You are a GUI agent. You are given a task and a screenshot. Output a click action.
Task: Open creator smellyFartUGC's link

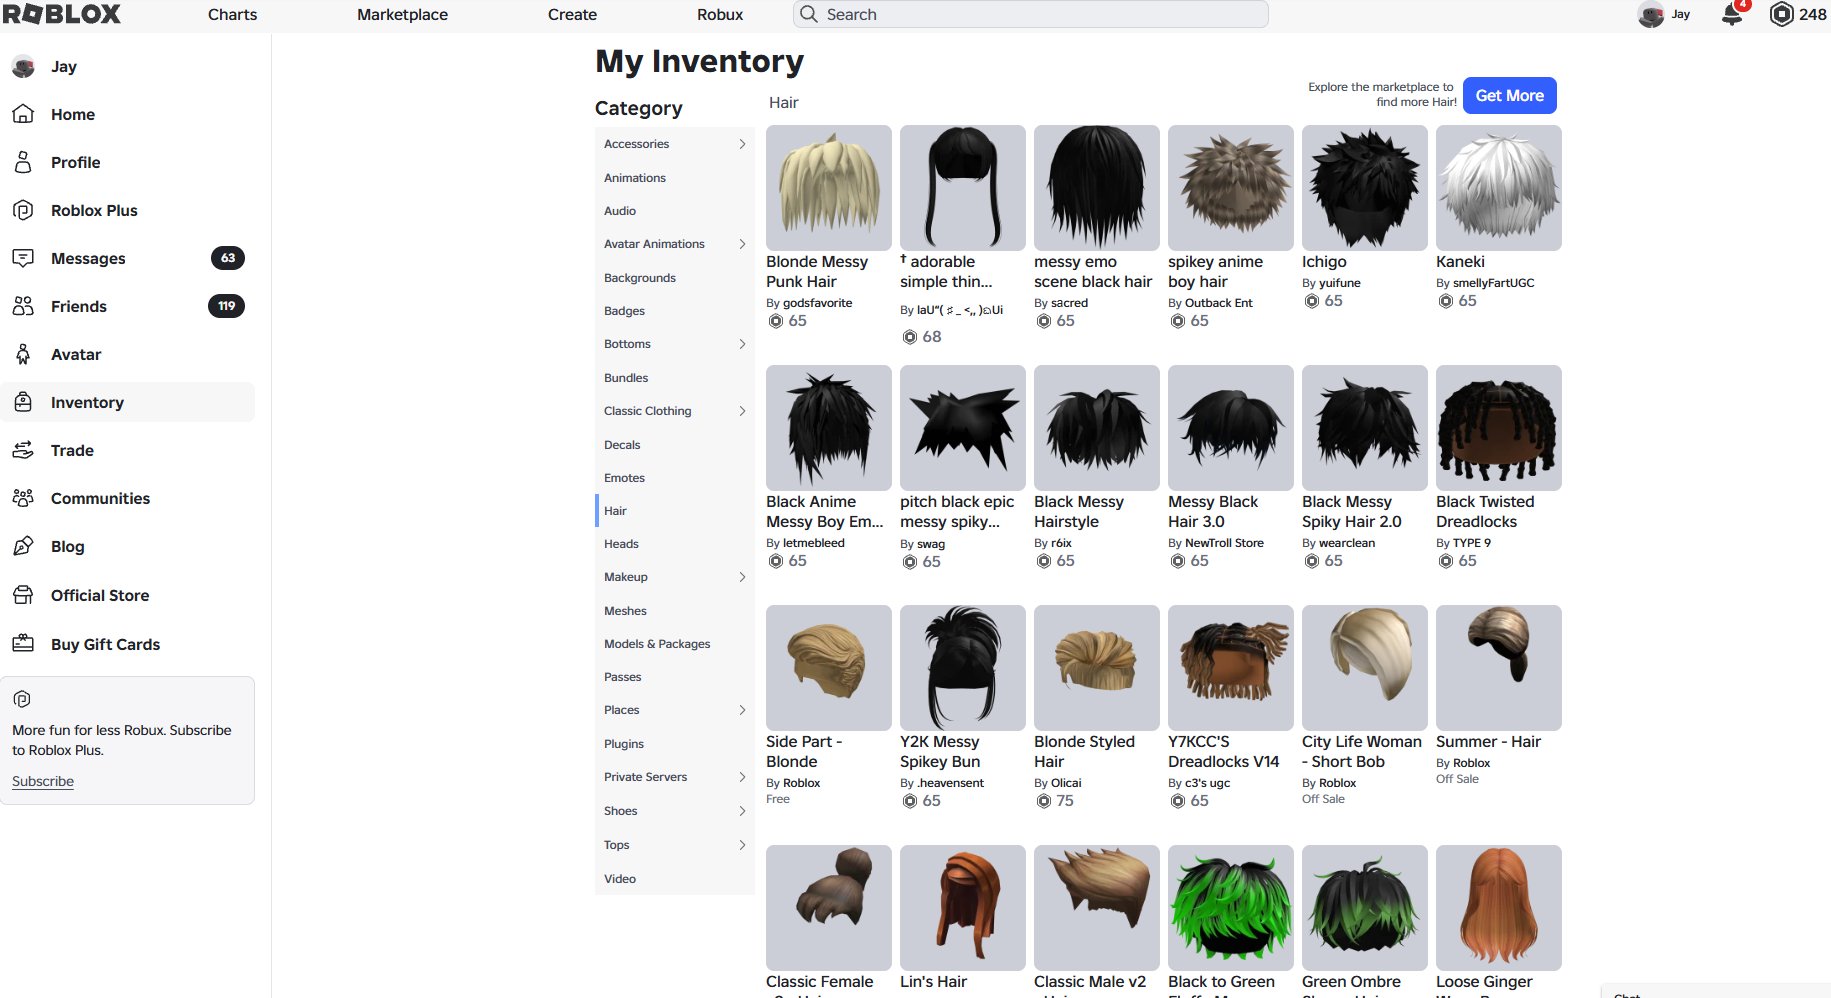1493,283
